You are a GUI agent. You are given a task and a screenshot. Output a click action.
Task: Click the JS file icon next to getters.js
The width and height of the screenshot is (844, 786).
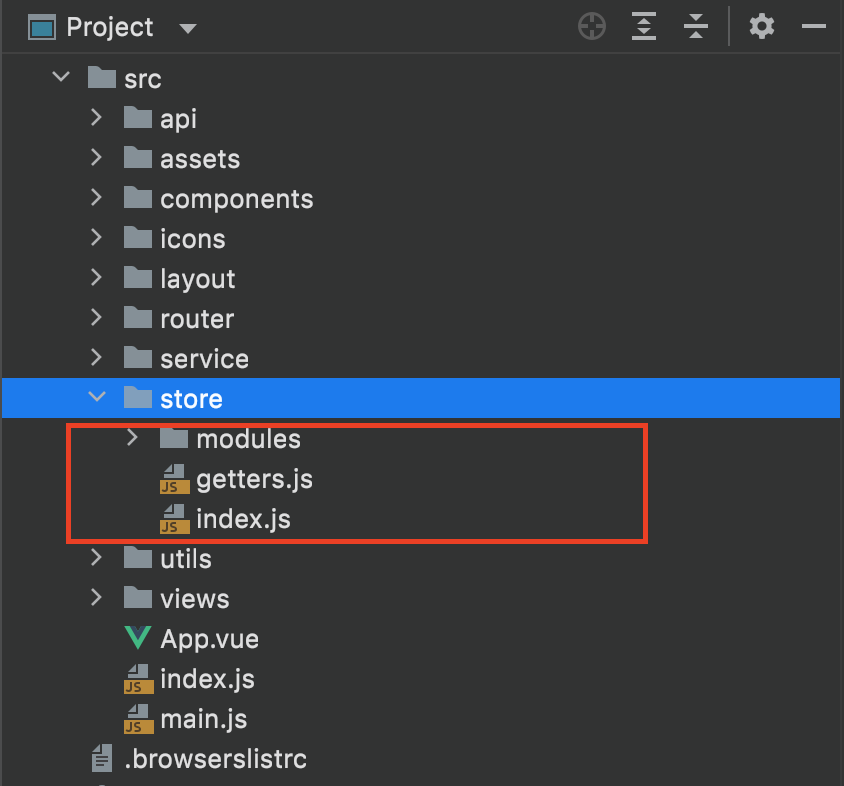[x=174, y=479]
